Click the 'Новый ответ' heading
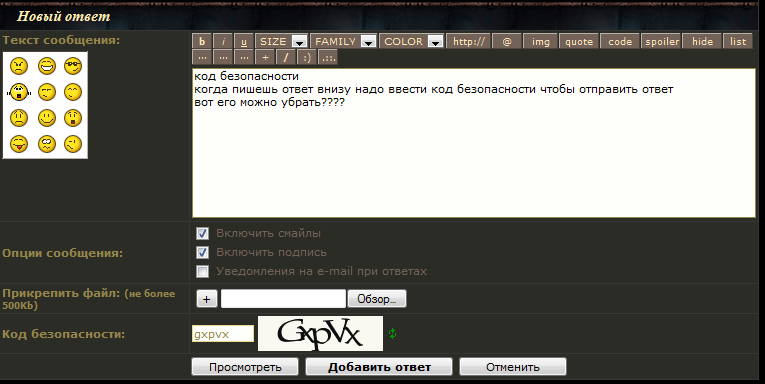Viewport: 765px width, 384px height. tap(63, 17)
